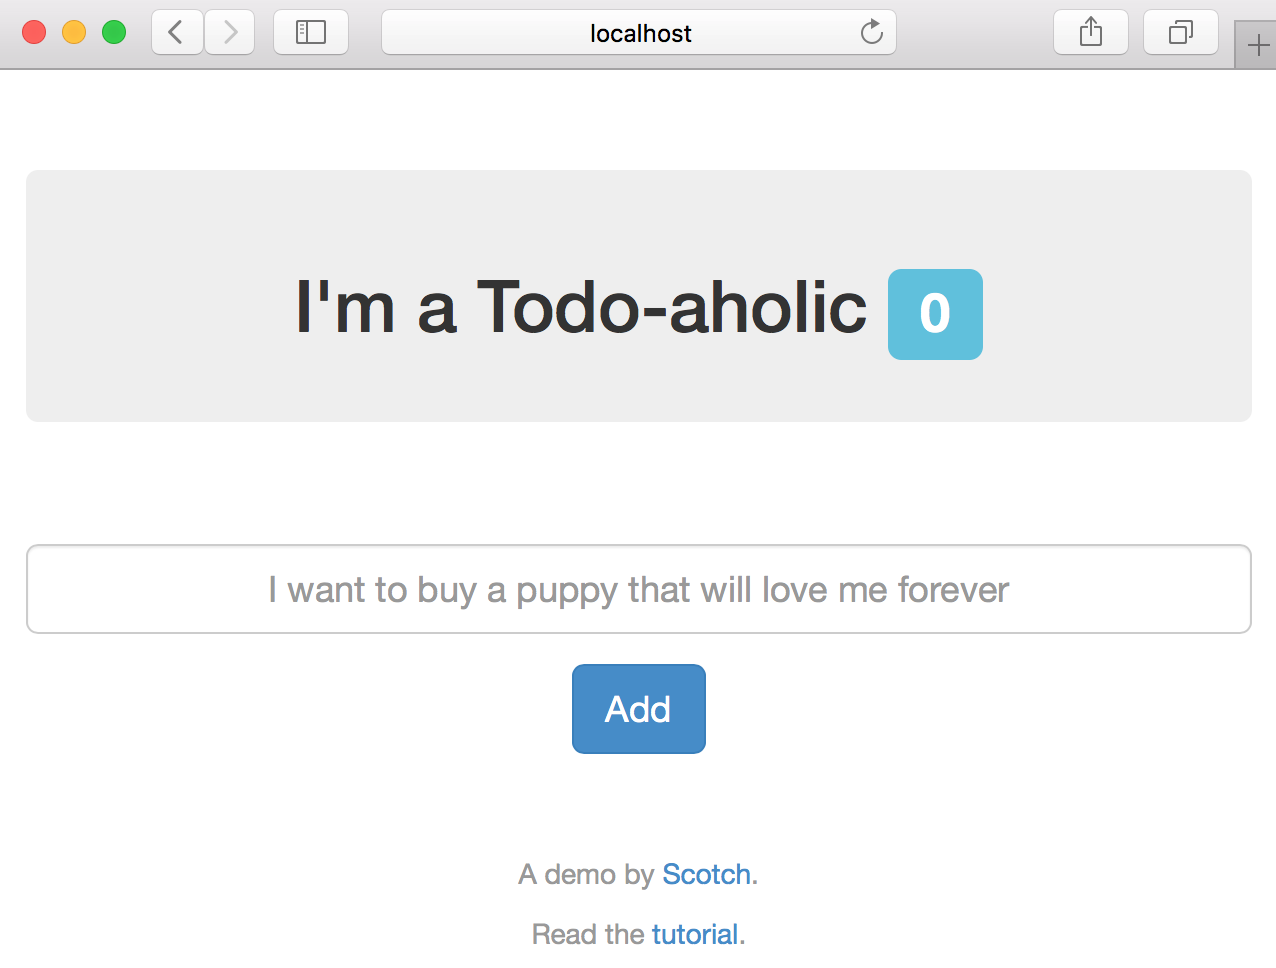
Task: Focus the todo text input field
Action: point(639,589)
